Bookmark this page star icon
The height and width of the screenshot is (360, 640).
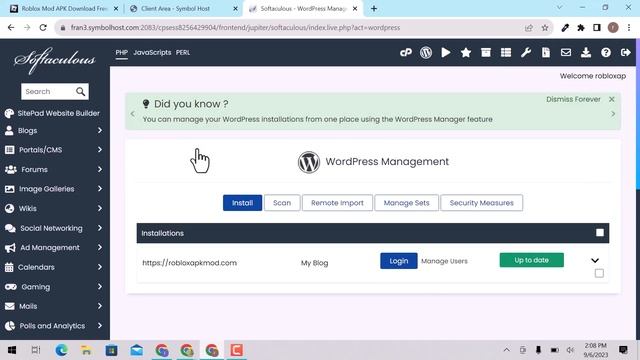pos(545,28)
